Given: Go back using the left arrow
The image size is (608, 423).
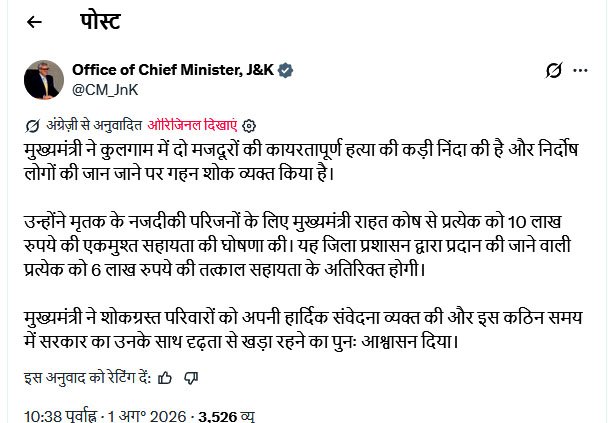Looking at the screenshot, I should pyautogui.click(x=34, y=22).
